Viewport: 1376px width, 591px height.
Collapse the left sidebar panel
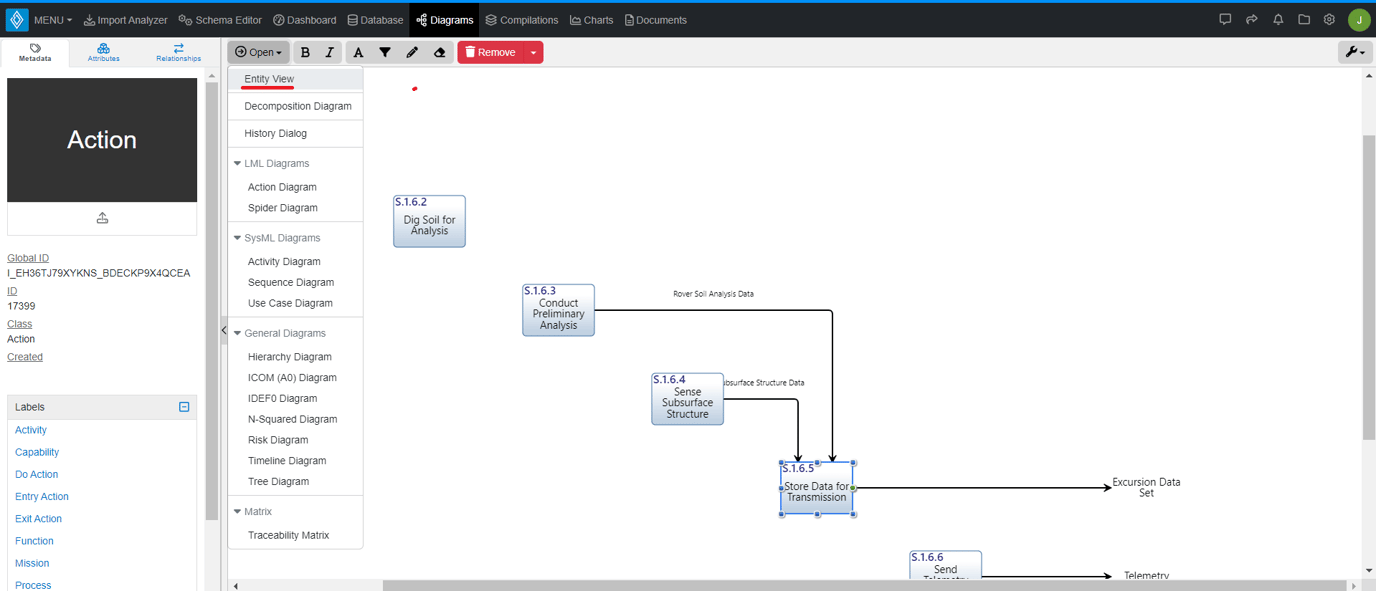[x=223, y=330]
